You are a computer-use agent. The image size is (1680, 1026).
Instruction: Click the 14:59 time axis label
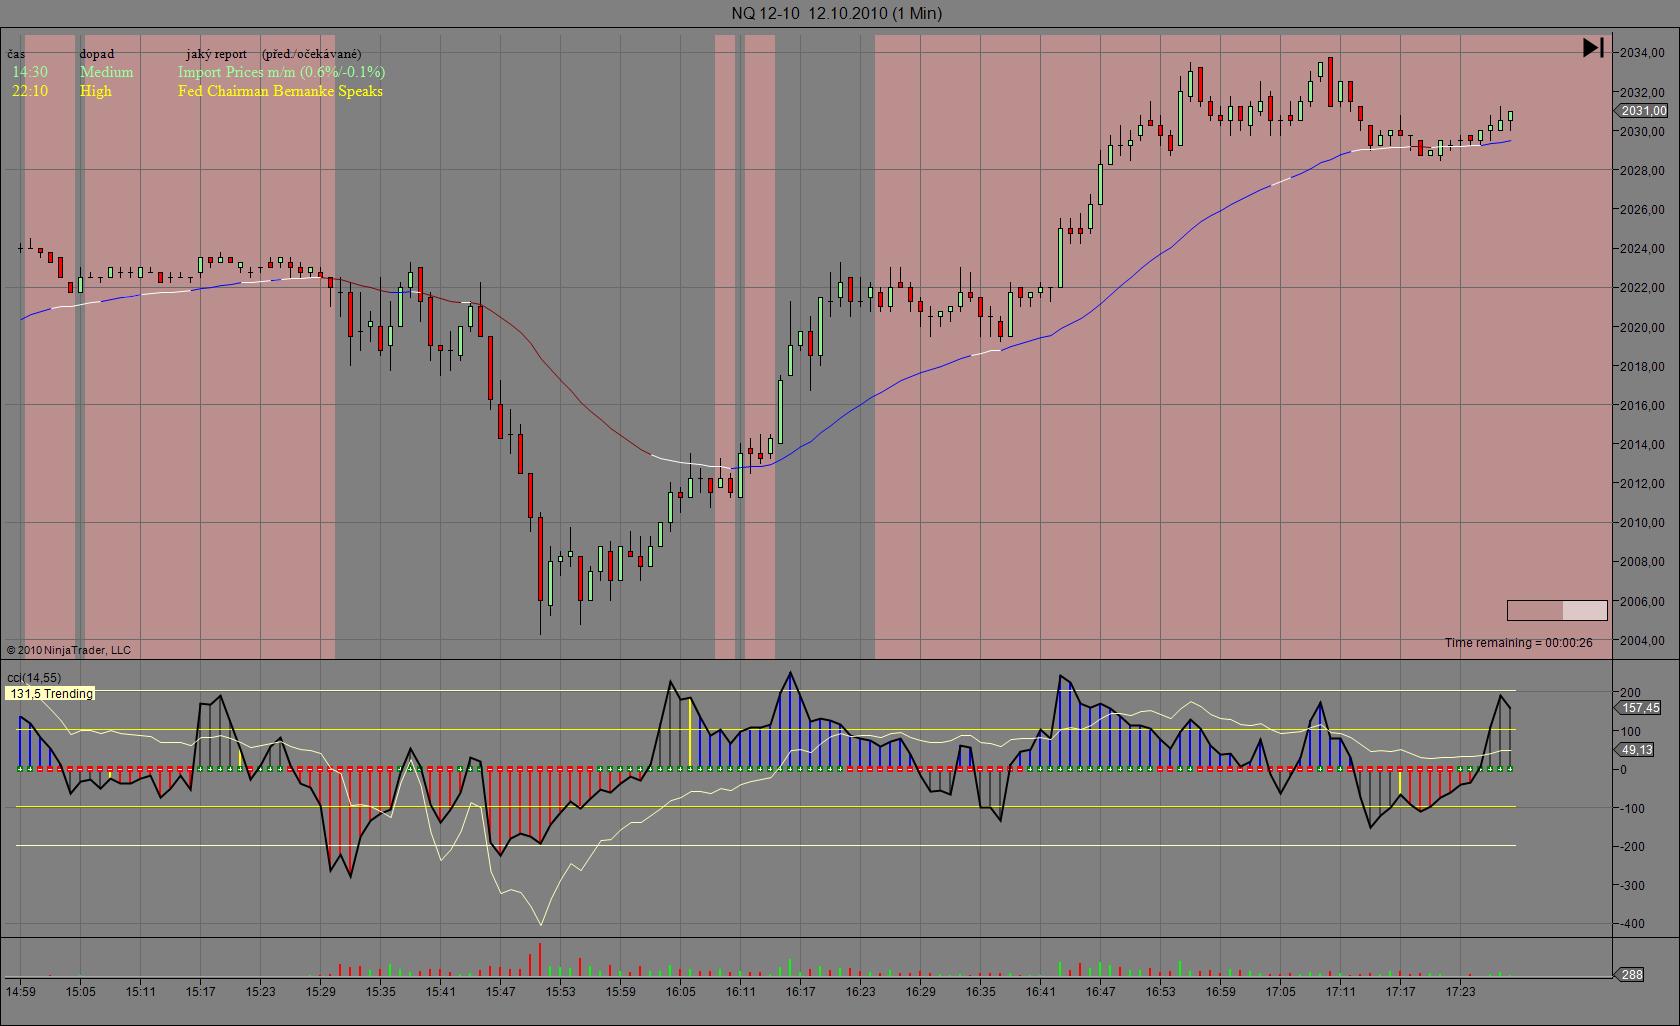click(x=21, y=992)
